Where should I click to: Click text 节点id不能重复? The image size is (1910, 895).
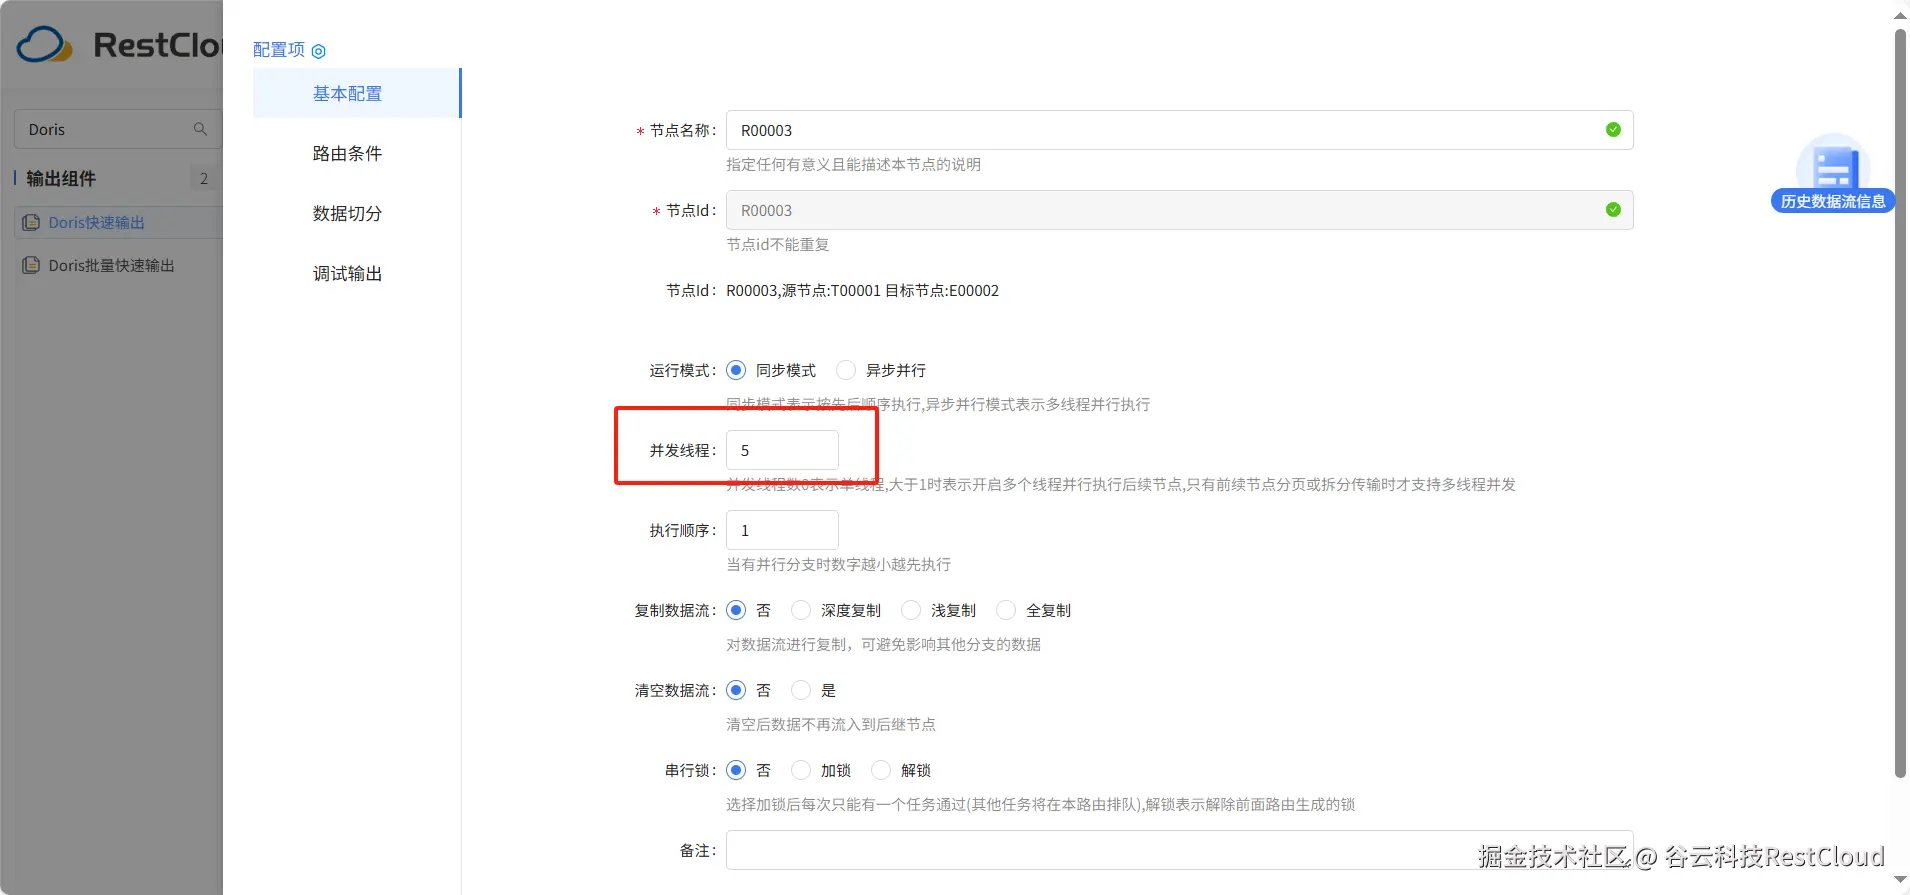[777, 244]
